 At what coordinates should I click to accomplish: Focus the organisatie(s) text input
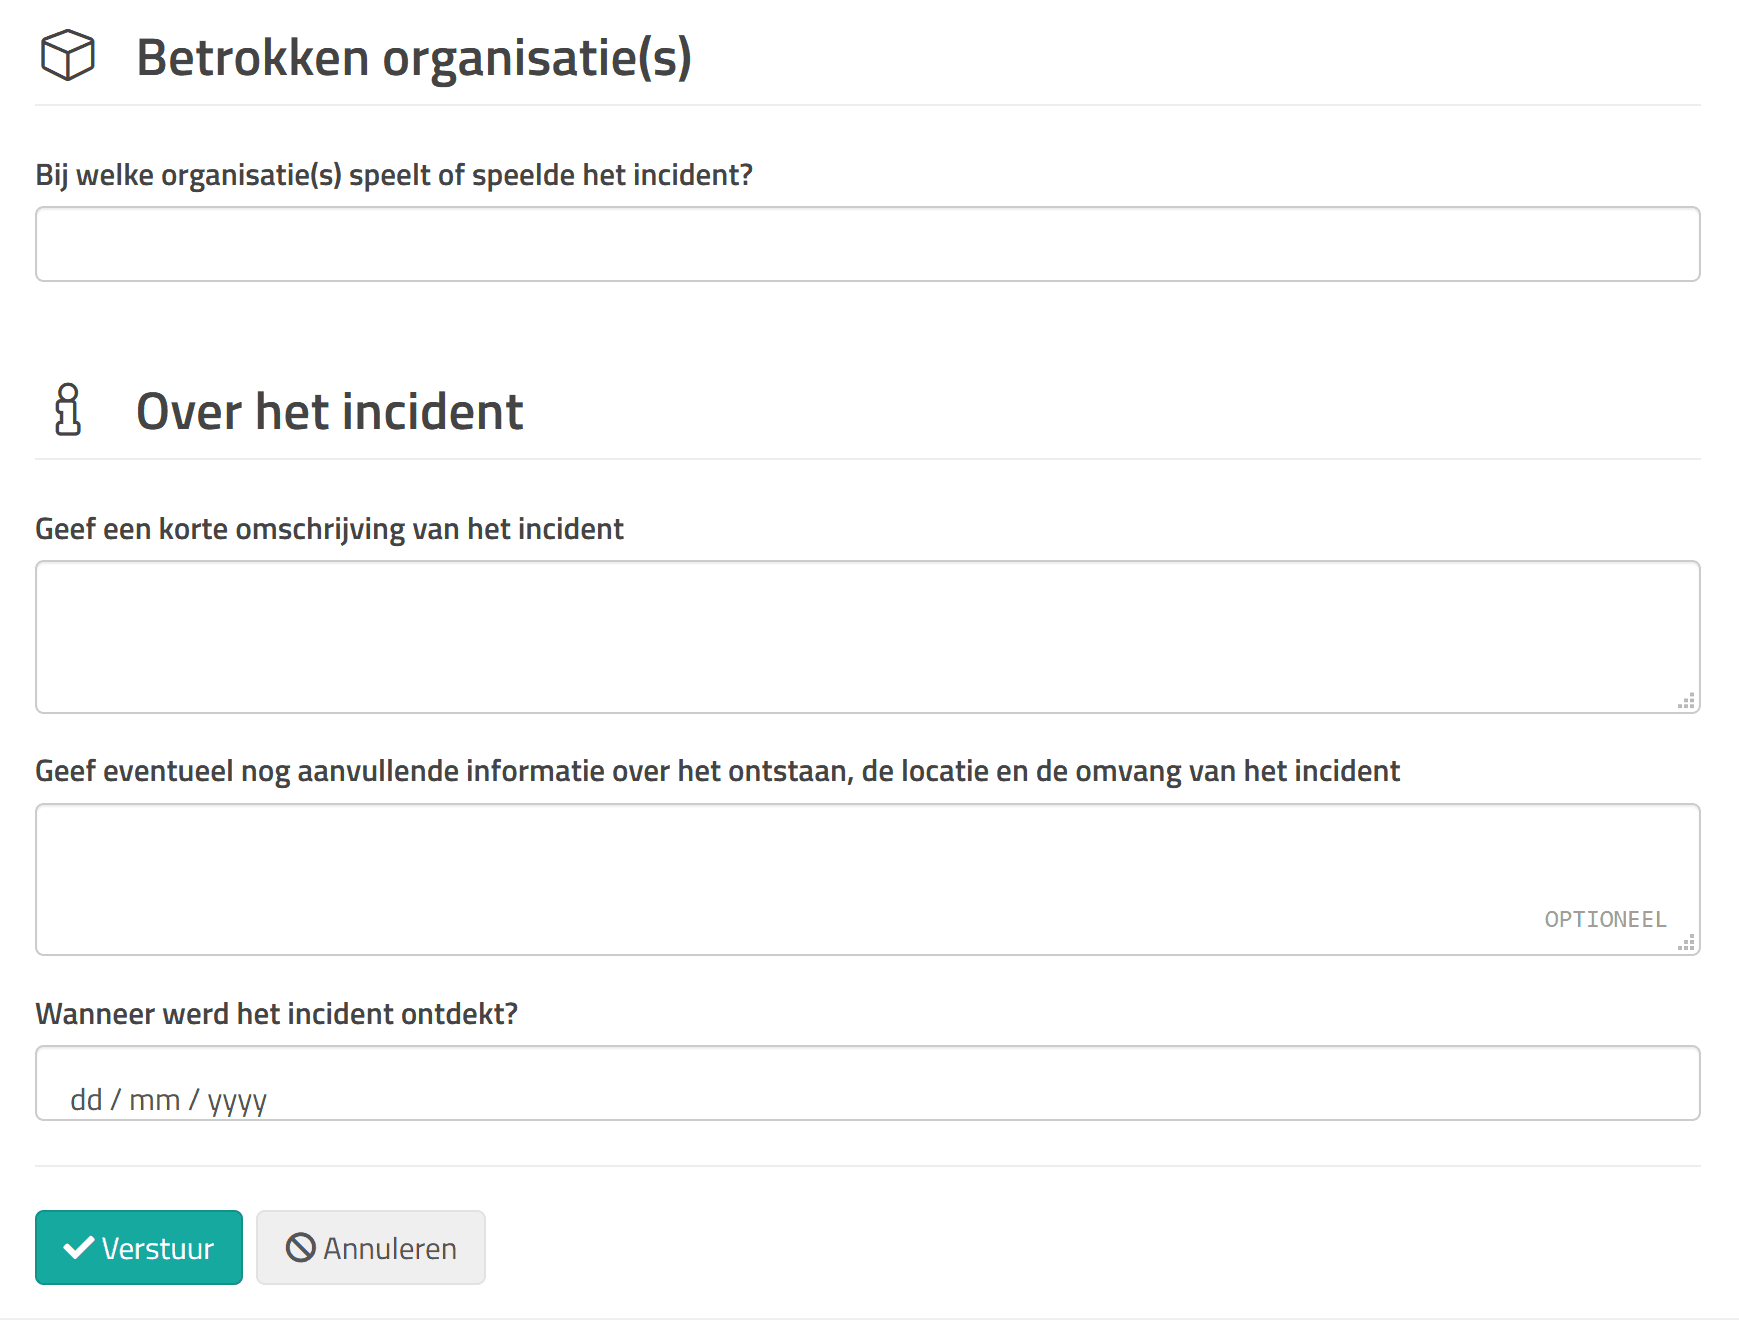pos(867,244)
